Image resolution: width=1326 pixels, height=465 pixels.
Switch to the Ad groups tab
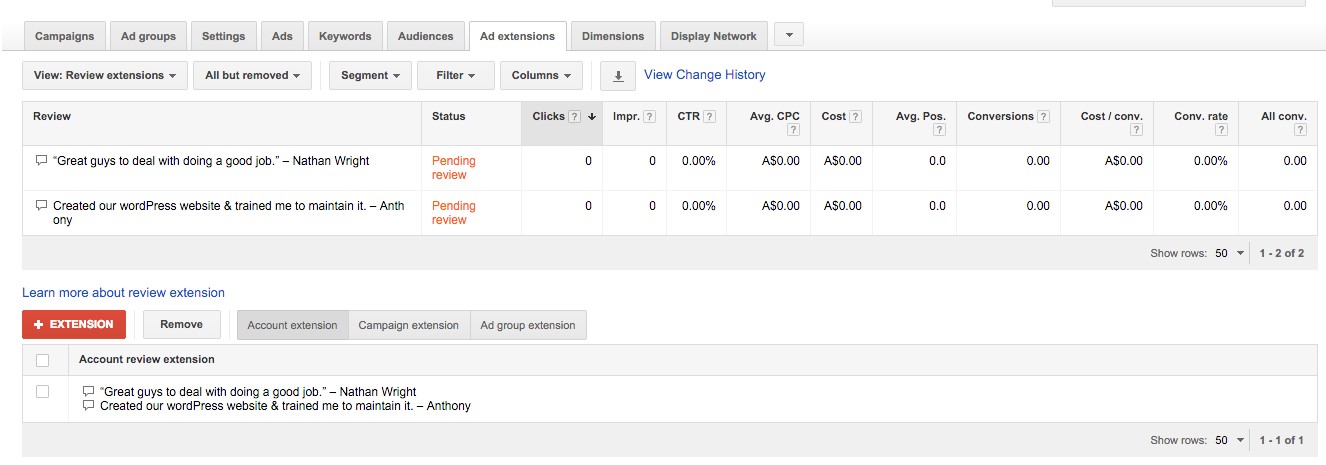coord(148,36)
